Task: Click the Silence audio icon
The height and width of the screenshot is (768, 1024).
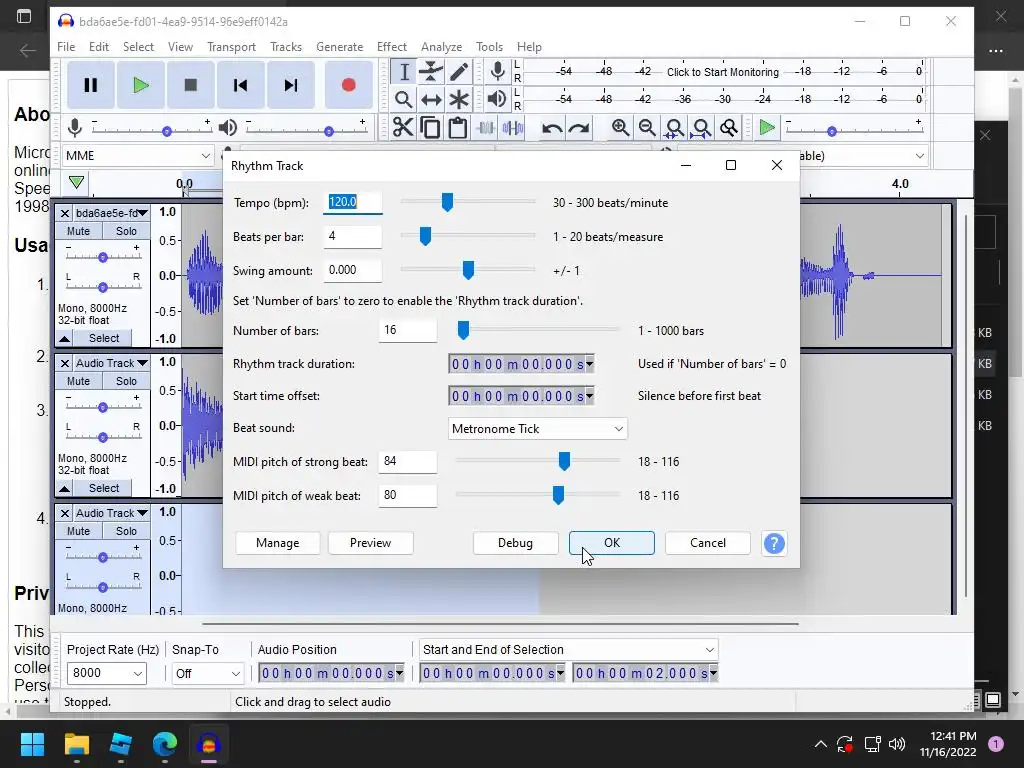Action: pyautogui.click(x=513, y=127)
